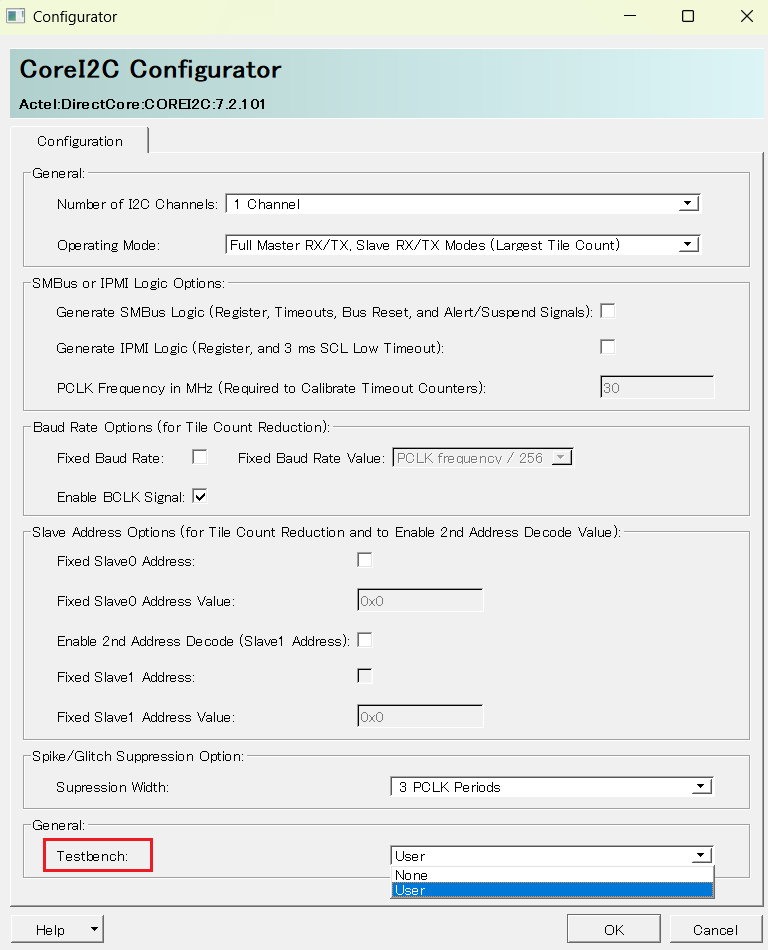768x950 pixels.
Task: Open the Supression Width dropdown
Action: tap(701, 787)
